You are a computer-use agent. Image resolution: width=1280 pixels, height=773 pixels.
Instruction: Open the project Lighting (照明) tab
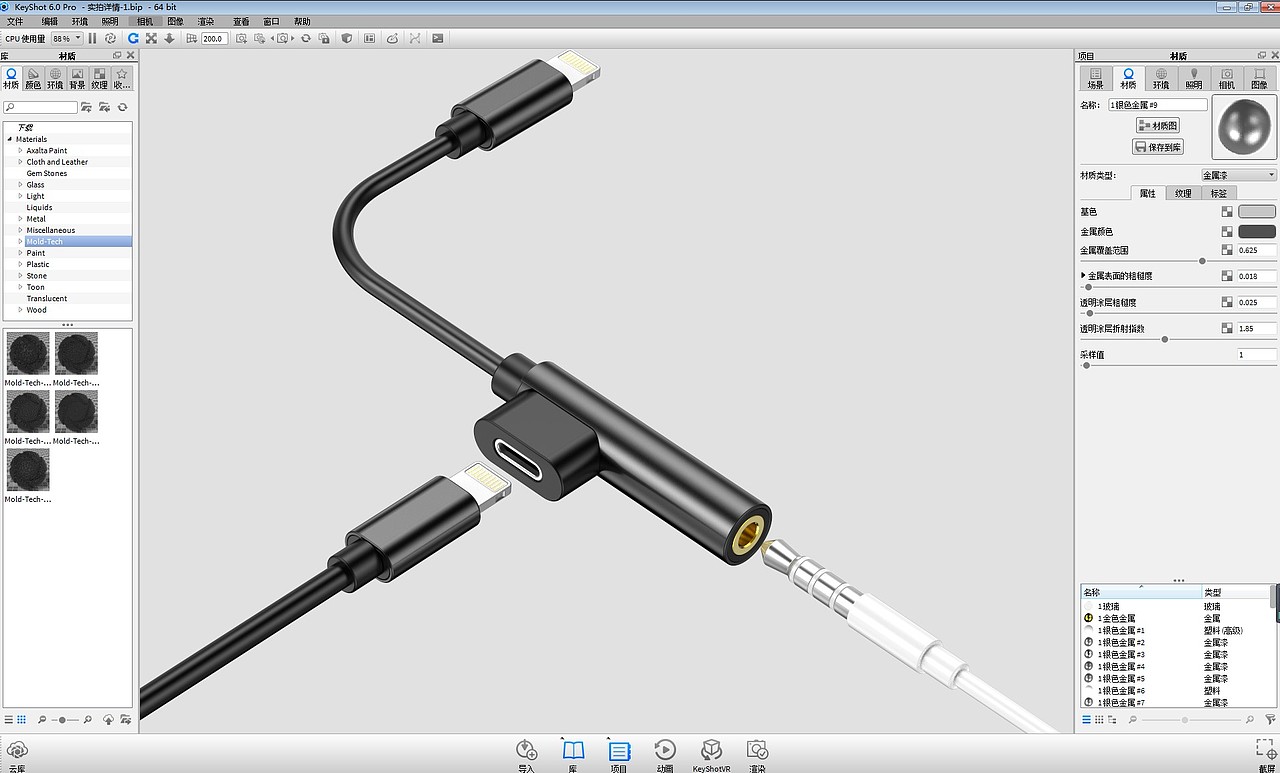1194,78
